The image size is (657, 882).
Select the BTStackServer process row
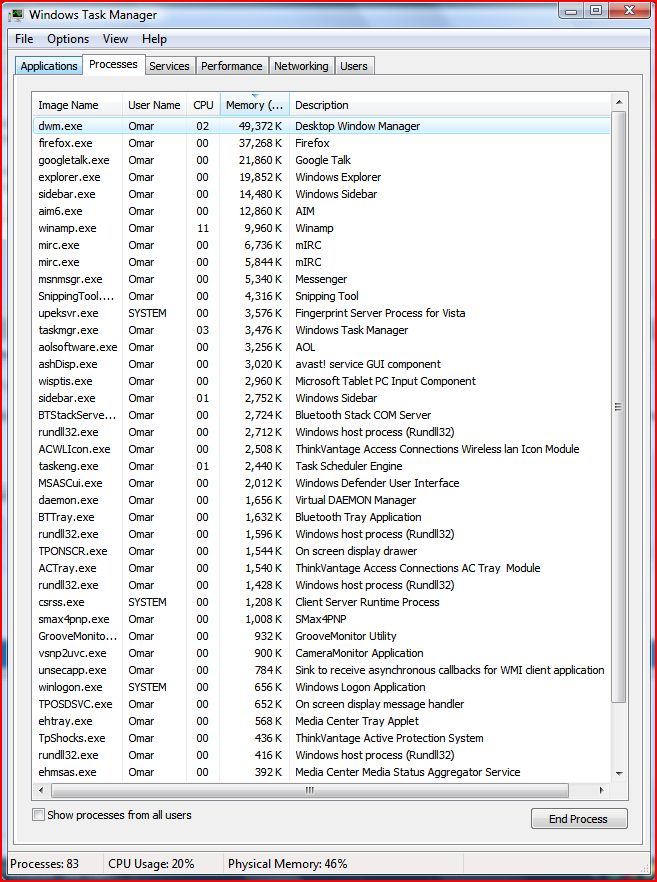[x=321, y=415]
